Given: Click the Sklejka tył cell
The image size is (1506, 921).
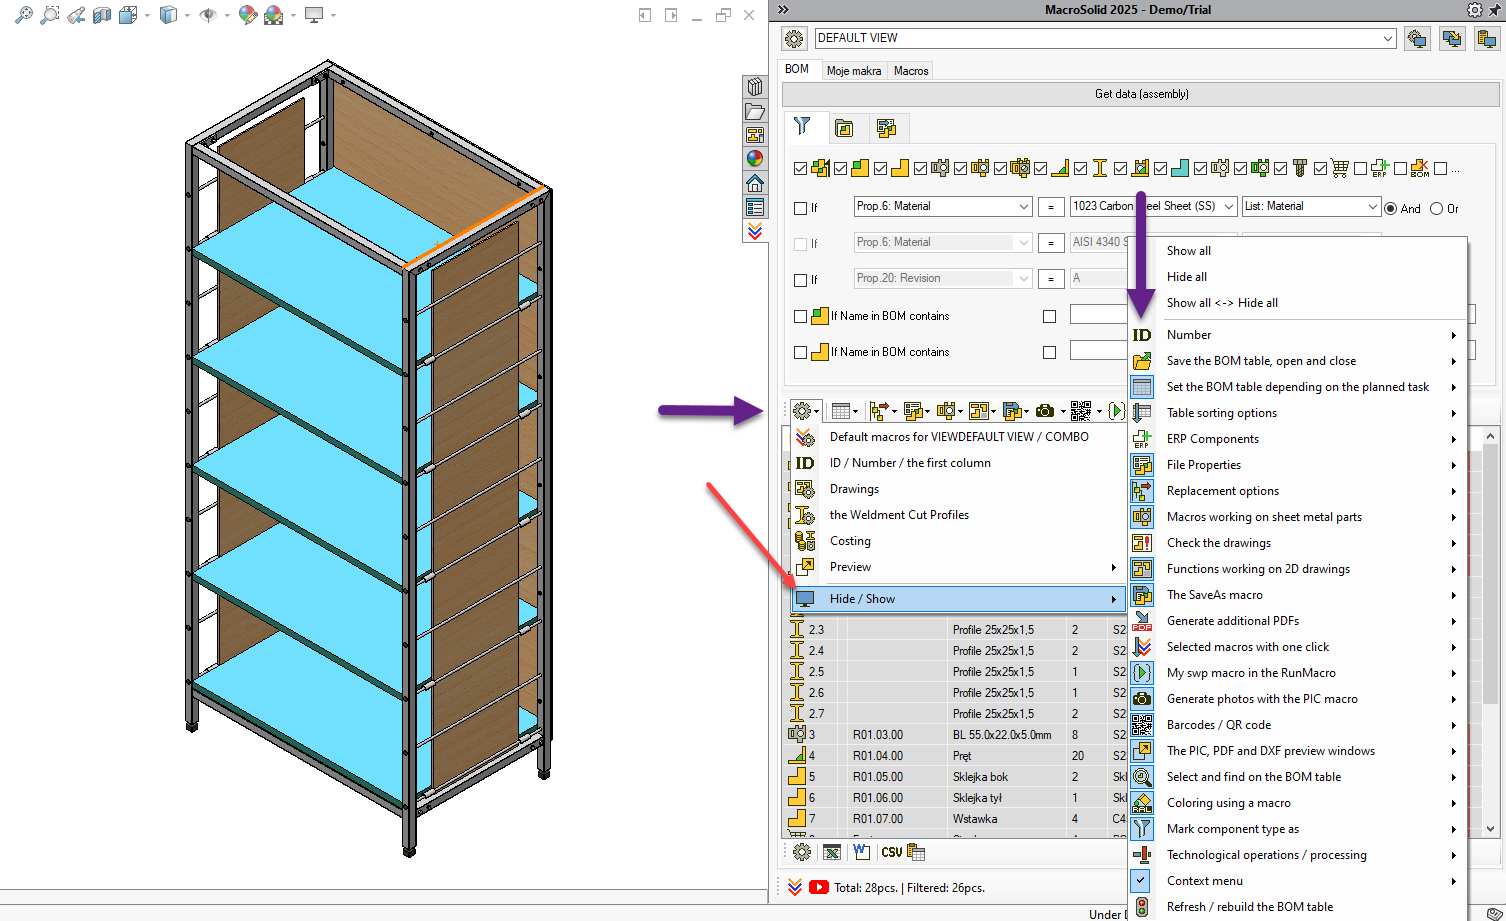Looking at the screenshot, I should tap(1007, 798).
